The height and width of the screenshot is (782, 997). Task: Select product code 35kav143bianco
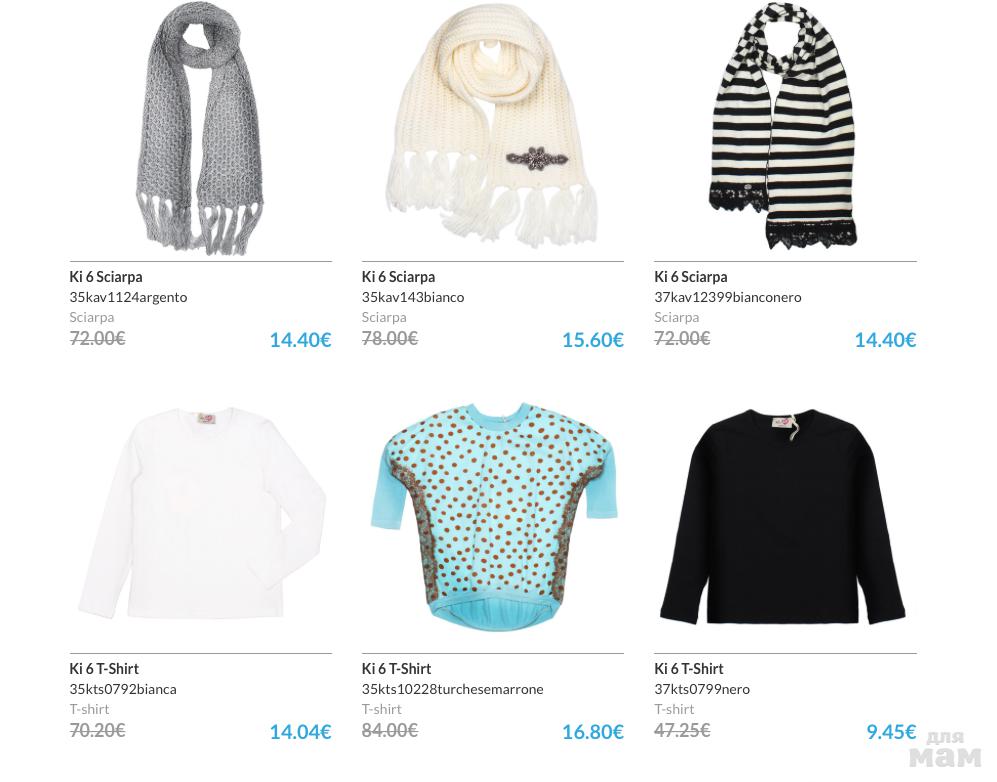point(413,297)
